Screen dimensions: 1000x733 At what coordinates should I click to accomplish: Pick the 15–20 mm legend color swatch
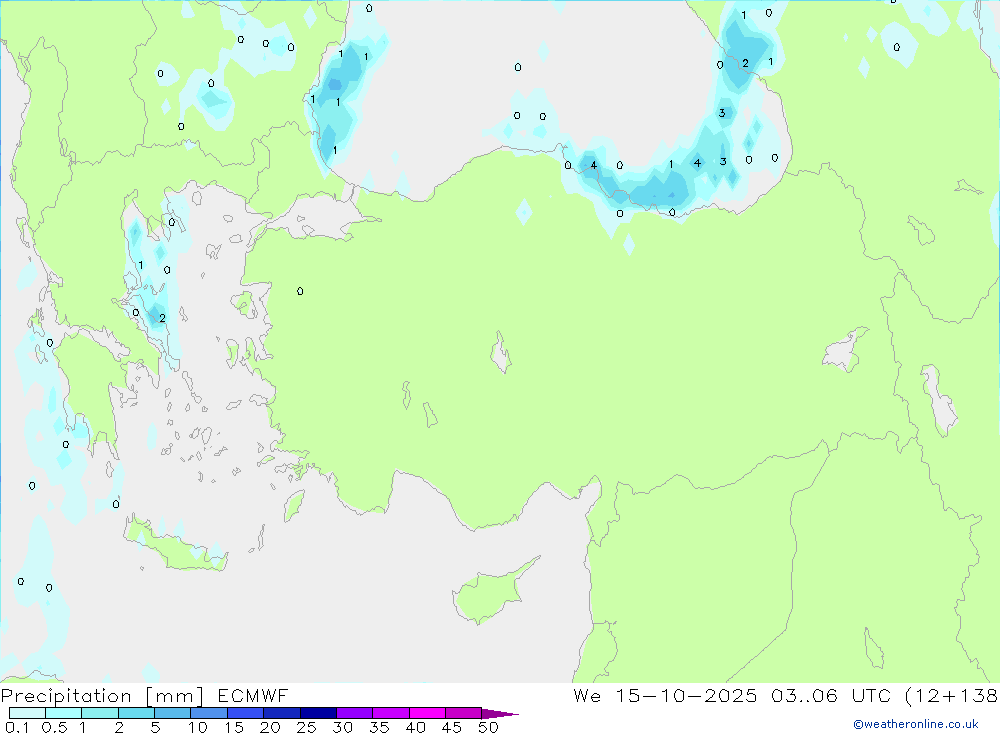[245, 713]
